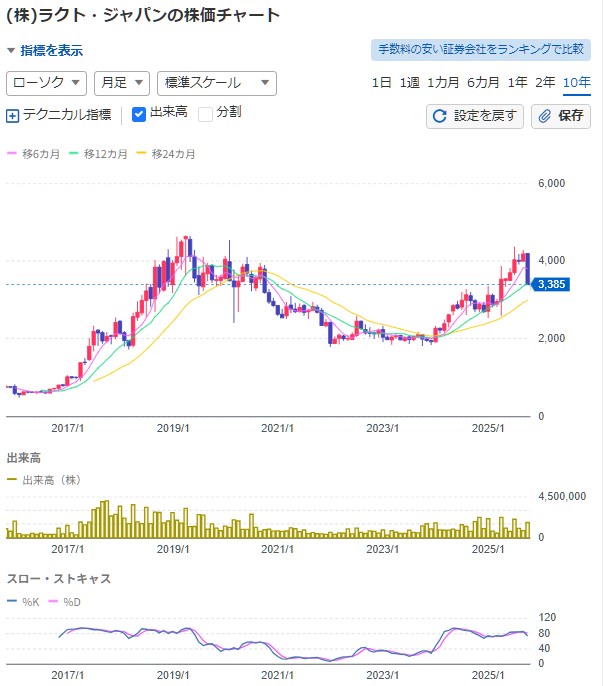Click the plus icon beside テクニカル指標
The width and height of the screenshot is (603, 686).
click(x=12, y=116)
